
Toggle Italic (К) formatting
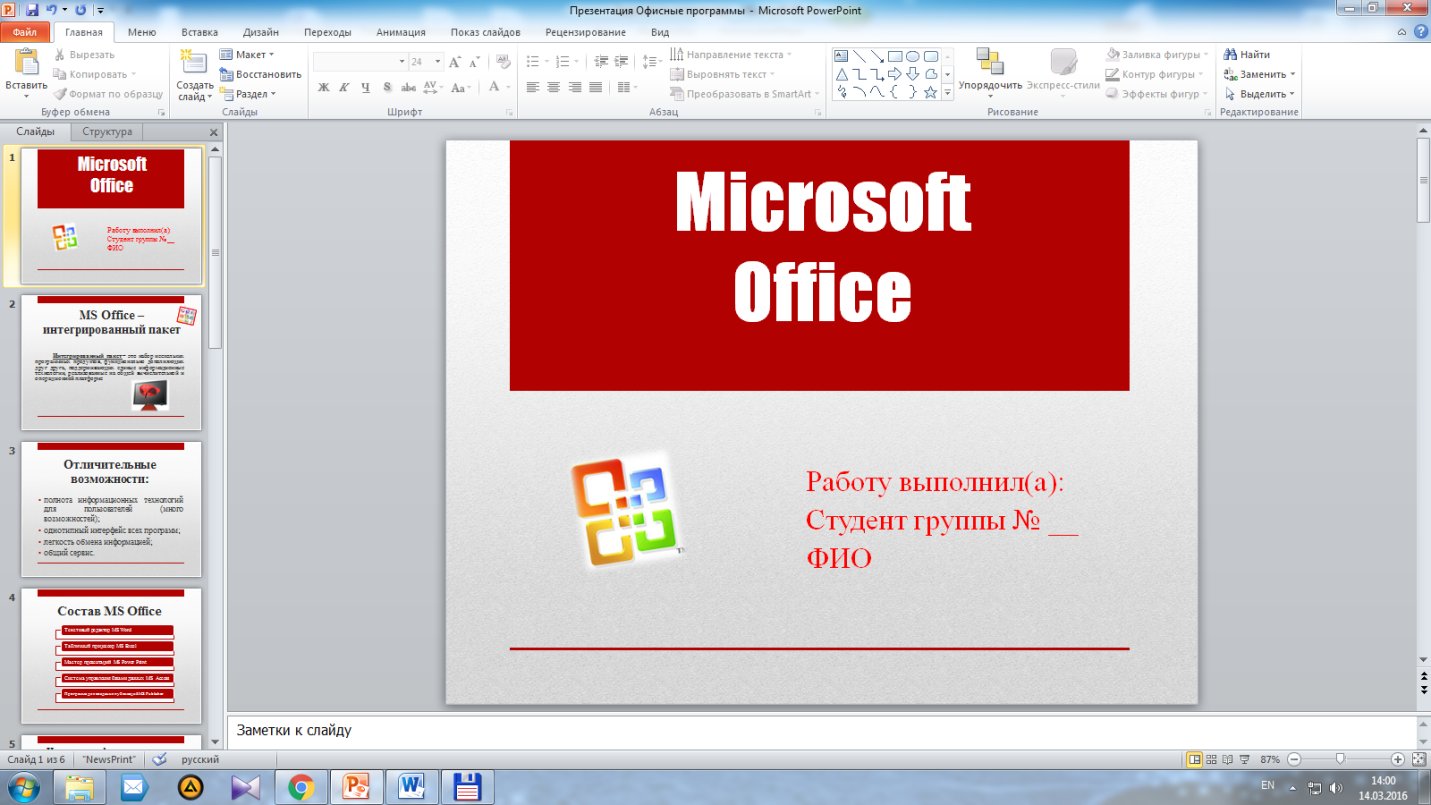345,88
